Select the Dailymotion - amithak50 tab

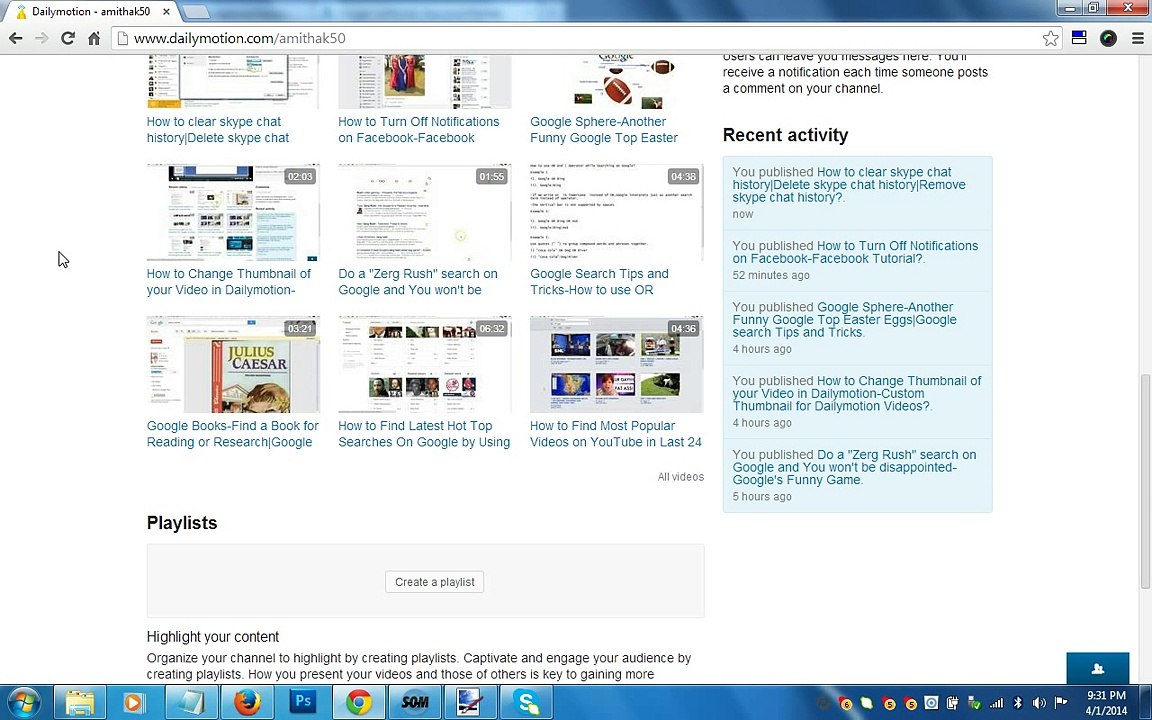[92, 12]
